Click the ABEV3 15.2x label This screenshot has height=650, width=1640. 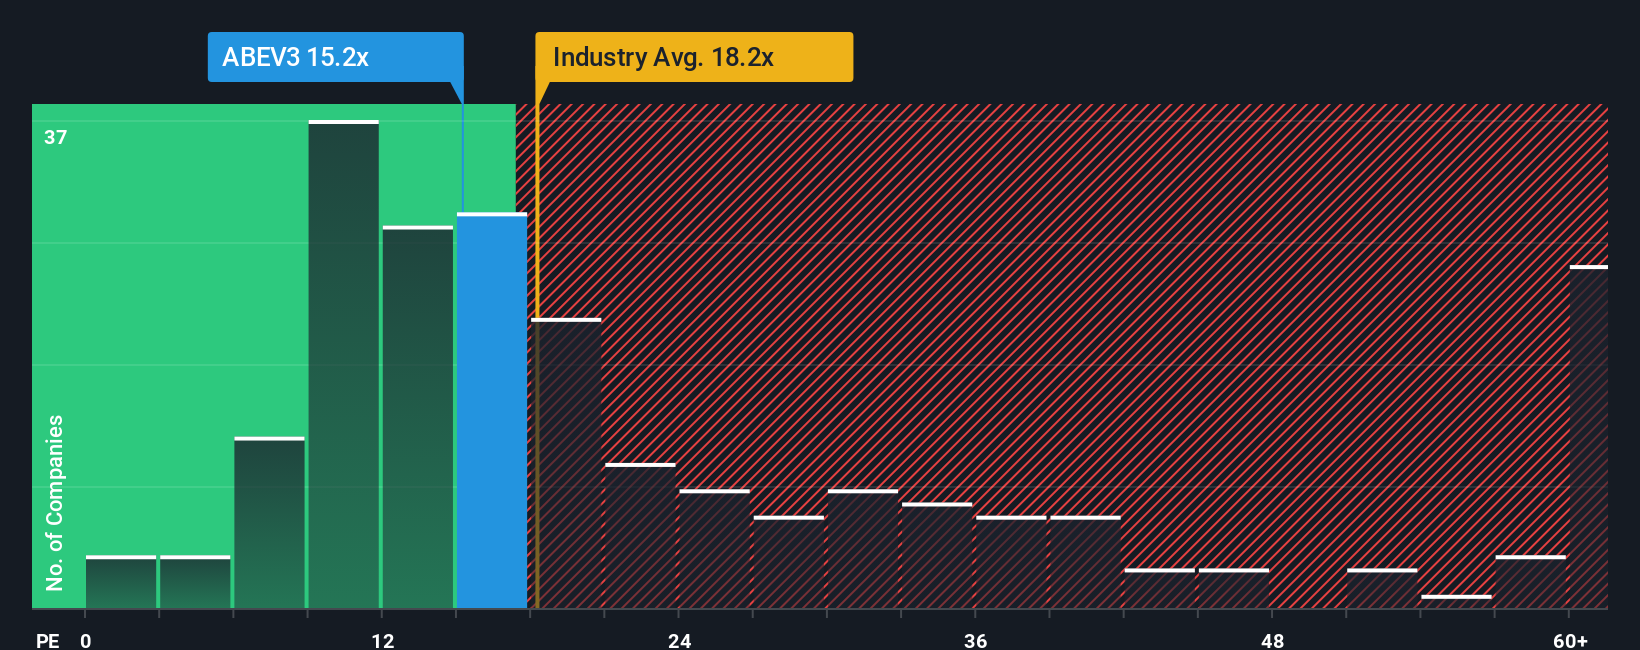pos(335,57)
